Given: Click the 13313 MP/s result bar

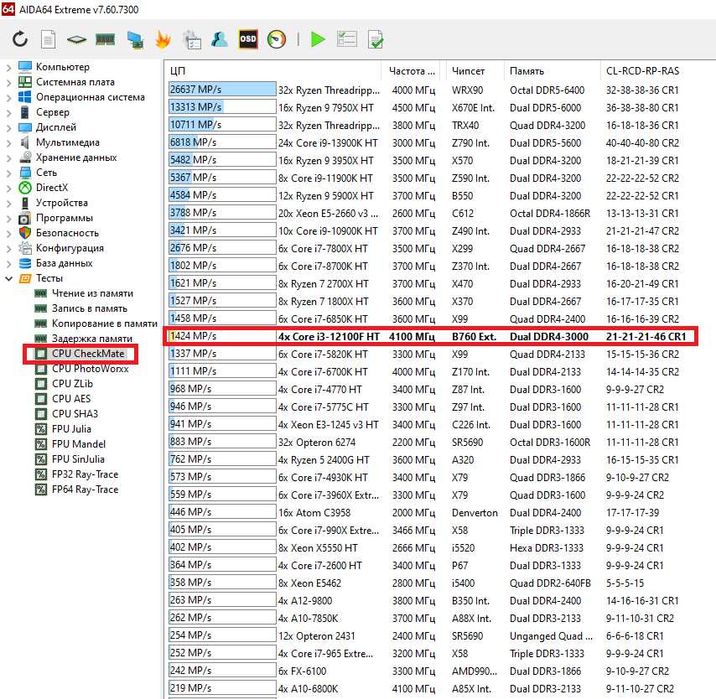Looking at the screenshot, I should coord(222,107).
